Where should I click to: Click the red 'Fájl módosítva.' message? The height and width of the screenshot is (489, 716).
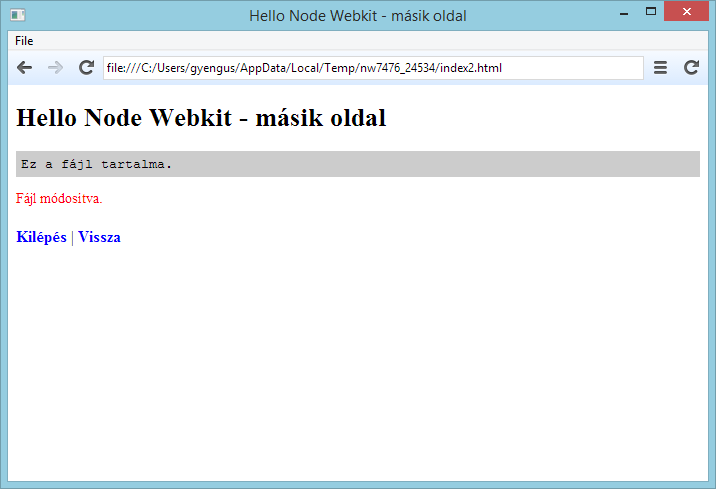click(59, 198)
